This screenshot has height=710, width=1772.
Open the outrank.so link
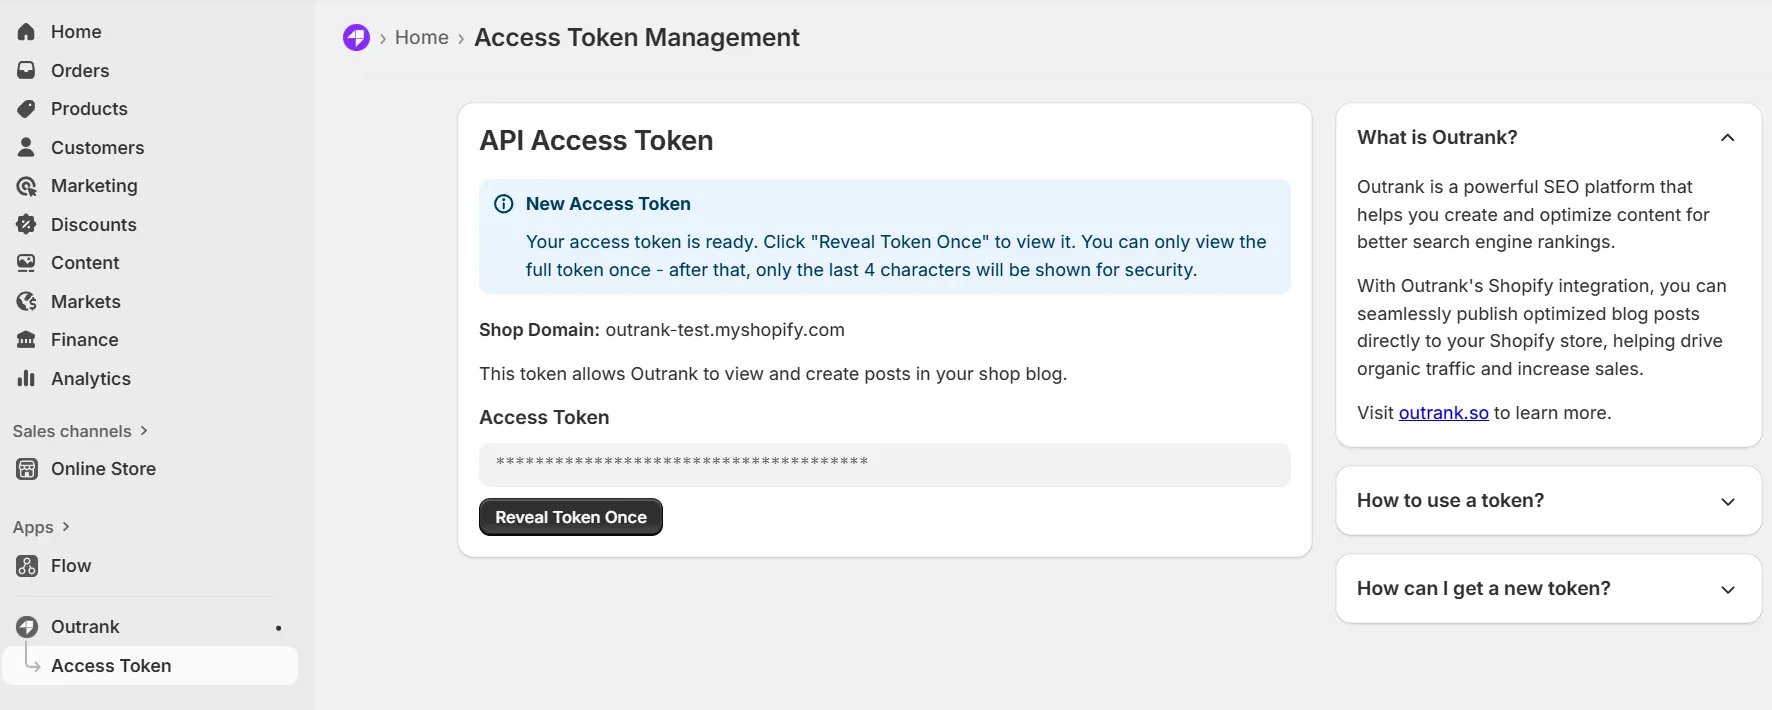[x=1443, y=412]
